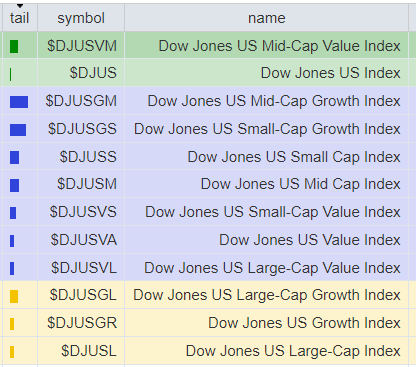
Task: Select the $DJUSVM symbol cell
Action: pyautogui.click(x=81, y=46)
